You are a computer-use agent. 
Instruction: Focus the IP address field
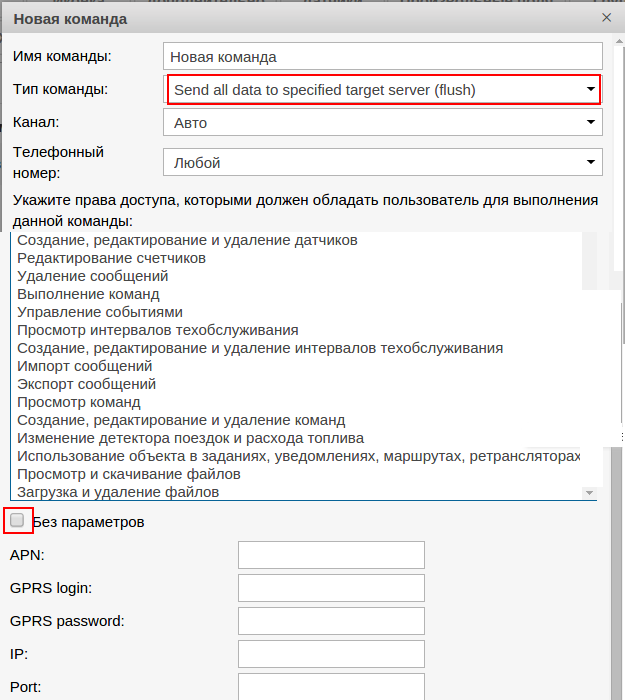pyautogui.click(x=331, y=654)
